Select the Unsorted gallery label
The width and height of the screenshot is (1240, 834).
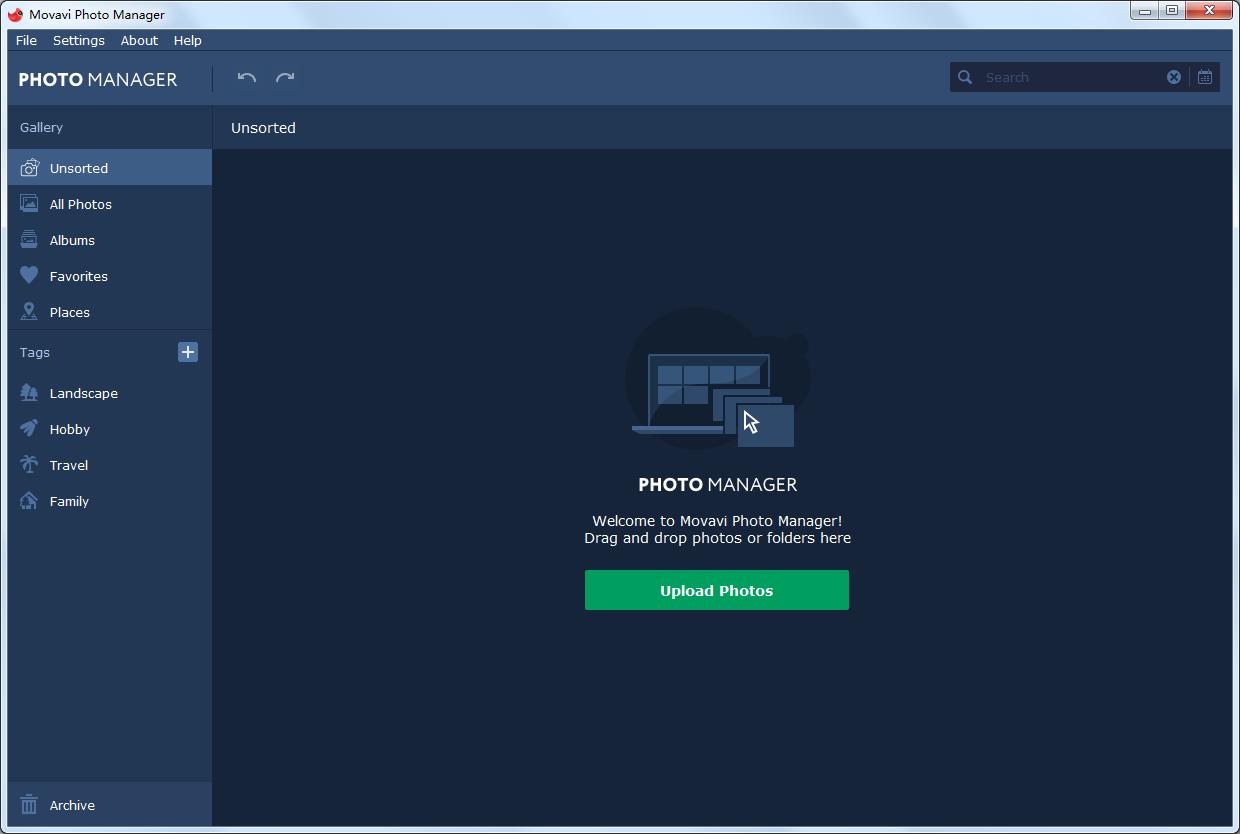(79, 168)
